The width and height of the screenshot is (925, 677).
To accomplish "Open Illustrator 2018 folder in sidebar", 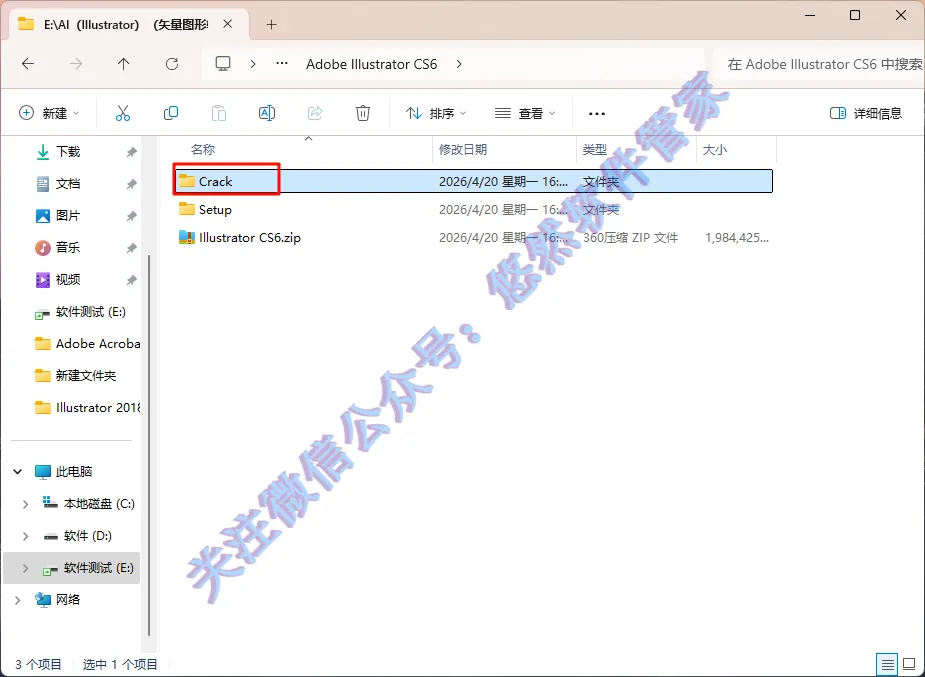I will point(87,407).
